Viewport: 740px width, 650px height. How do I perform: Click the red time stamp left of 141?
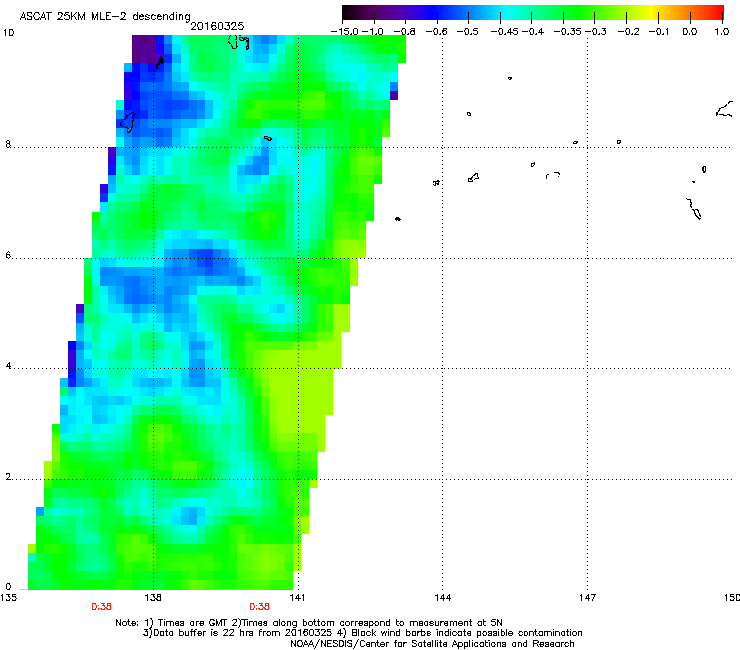[x=260, y=607]
